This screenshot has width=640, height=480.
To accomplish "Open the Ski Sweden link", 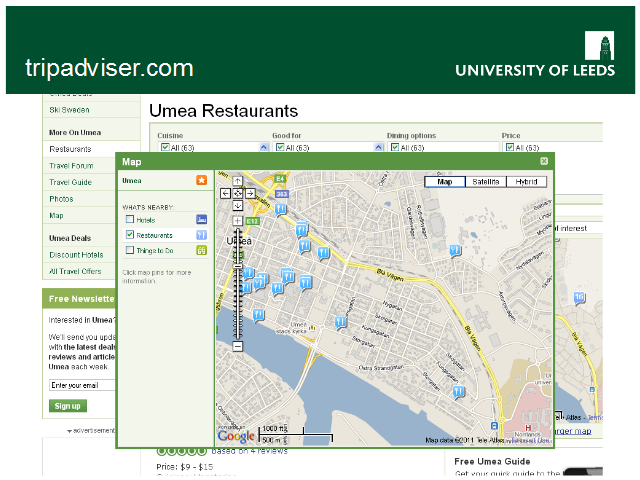I will pos(69,110).
